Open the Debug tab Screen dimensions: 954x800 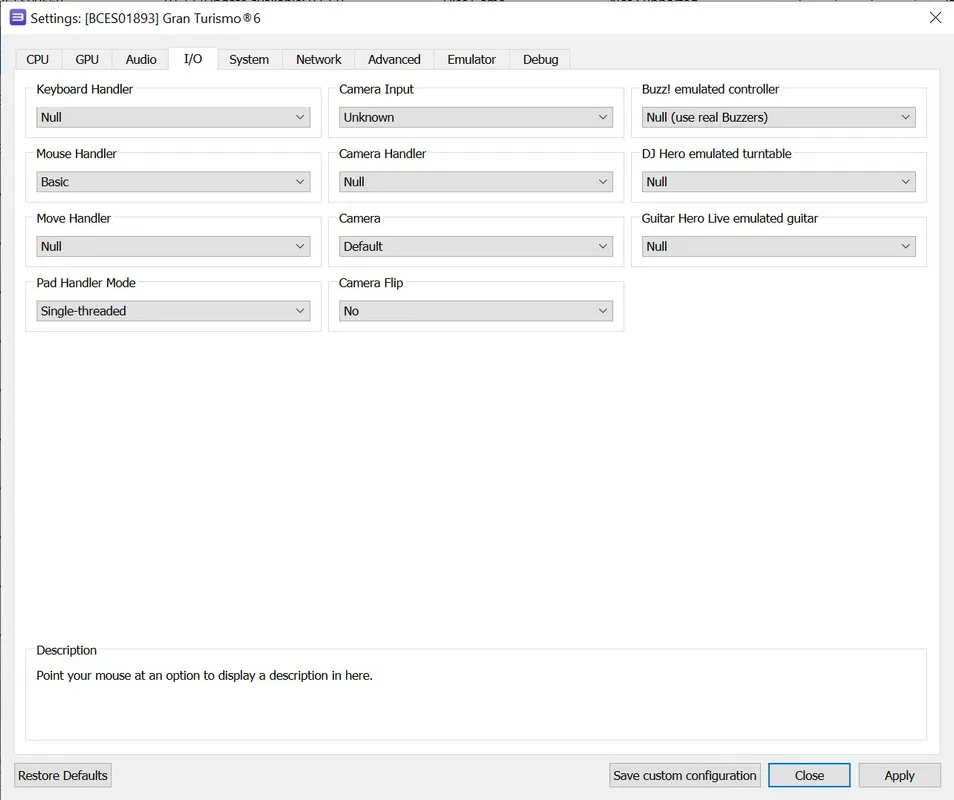point(540,60)
